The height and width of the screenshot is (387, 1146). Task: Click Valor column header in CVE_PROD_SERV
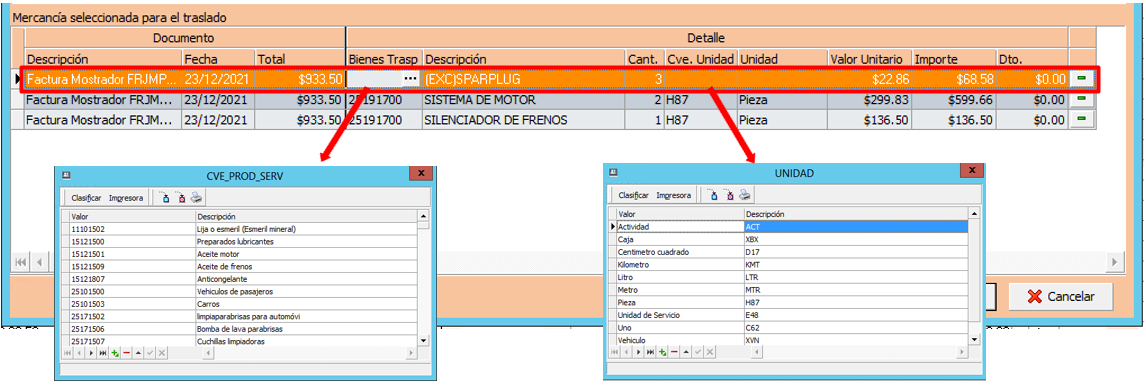[x=132, y=217]
